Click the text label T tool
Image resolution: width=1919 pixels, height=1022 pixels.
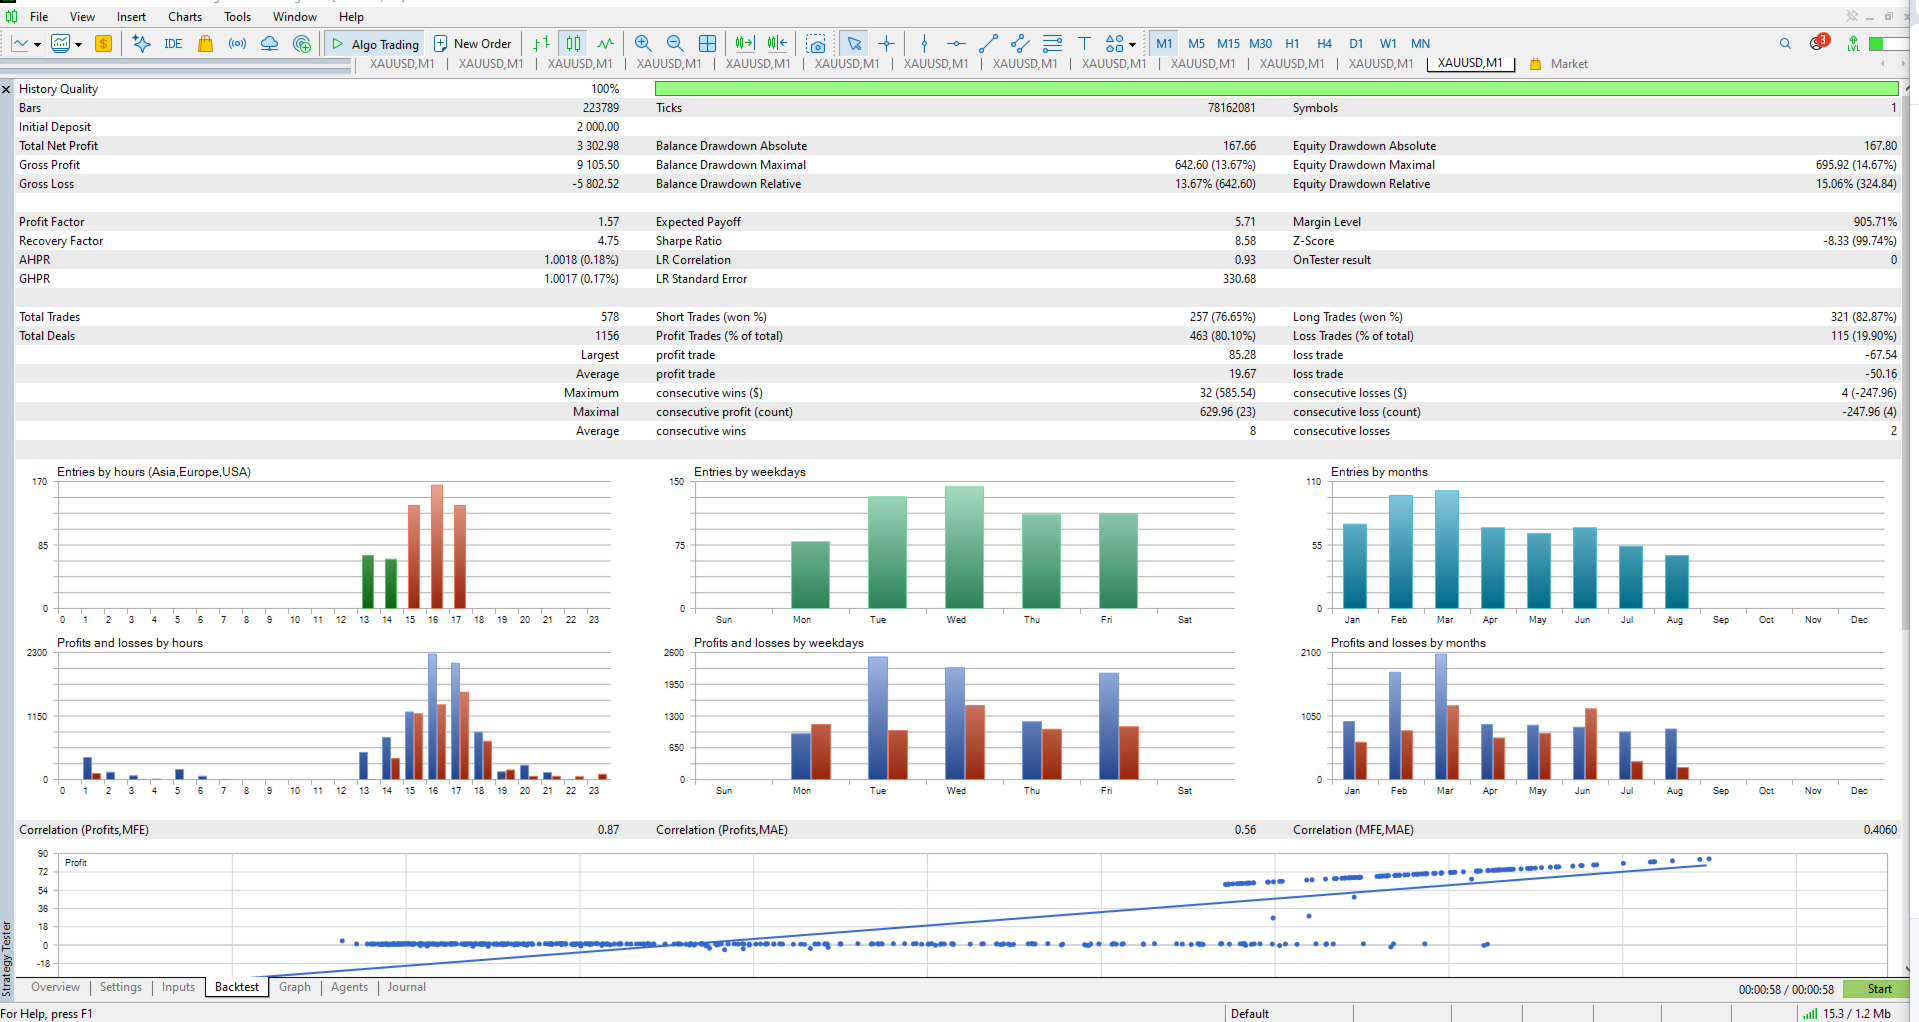pos(1084,43)
